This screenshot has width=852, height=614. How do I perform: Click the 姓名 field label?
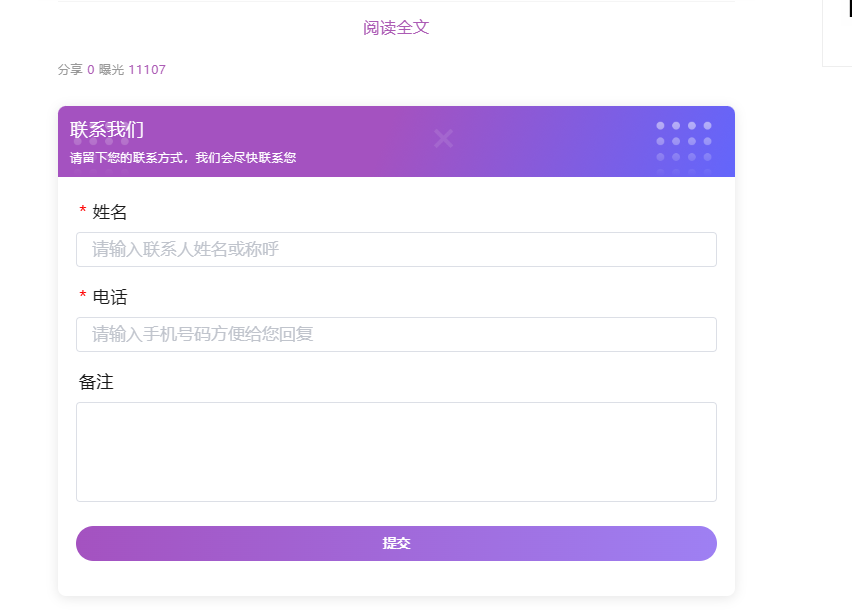point(109,212)
